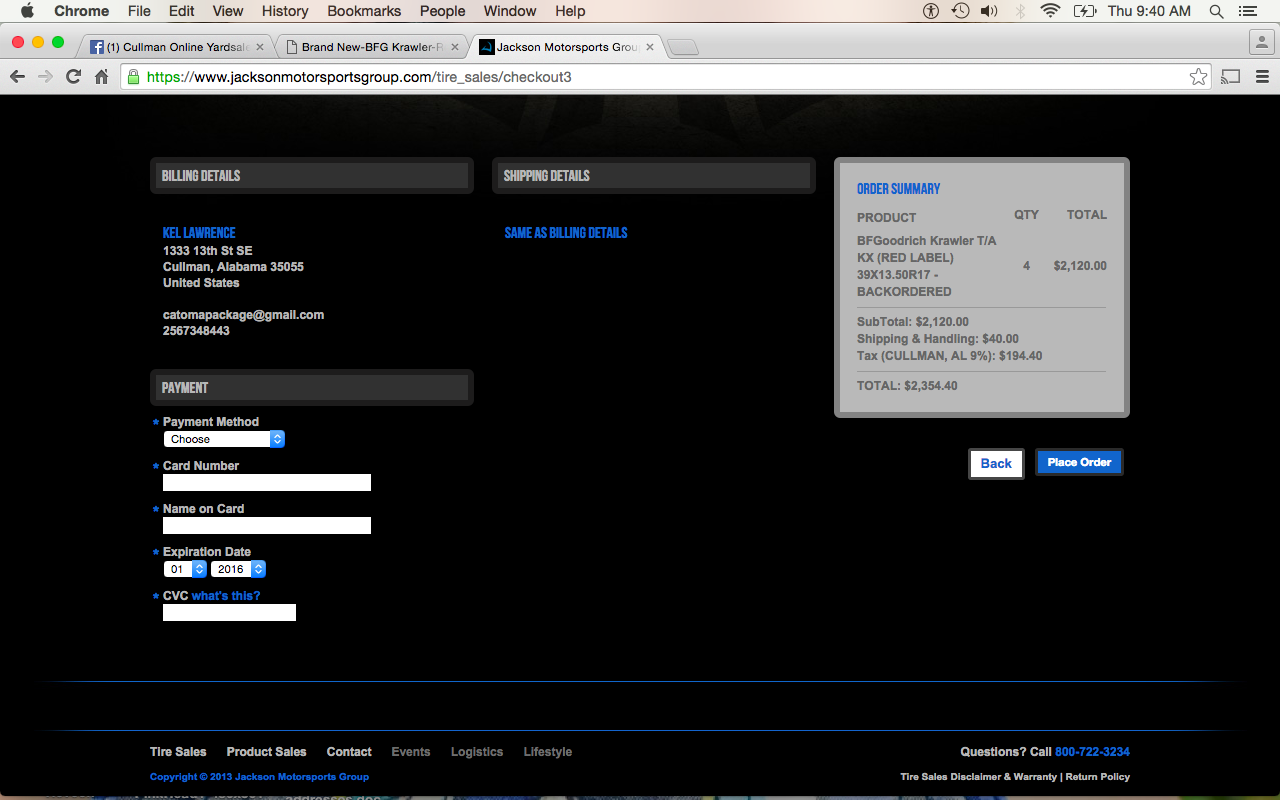Click the Wi-Fi status icon
Image resolution: width=1280 pixels, height=800 pixels.
pyautogui.click(x=1049, y=11)
